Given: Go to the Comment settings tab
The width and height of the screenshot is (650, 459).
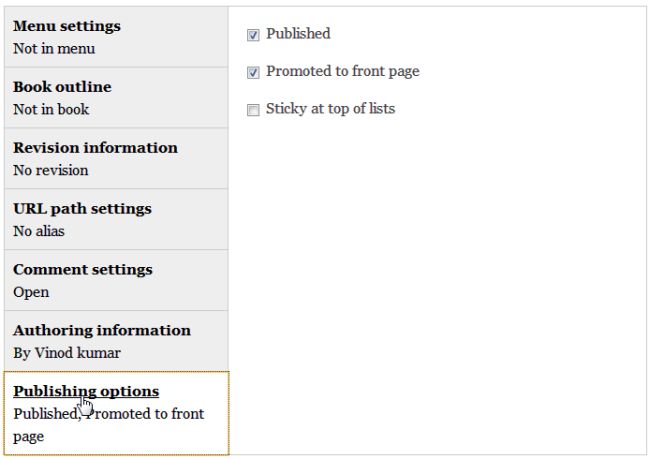Looking at the screenshot, I should pyautogui.click(x=83, y=270).
